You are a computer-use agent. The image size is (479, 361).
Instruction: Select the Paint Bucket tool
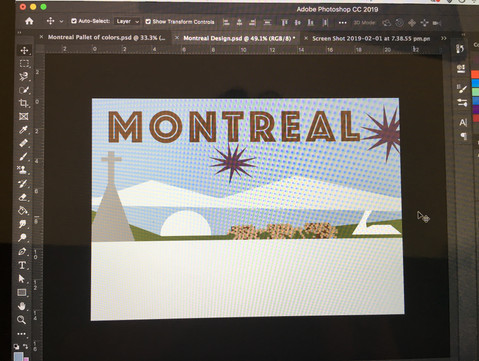(23, 211)
